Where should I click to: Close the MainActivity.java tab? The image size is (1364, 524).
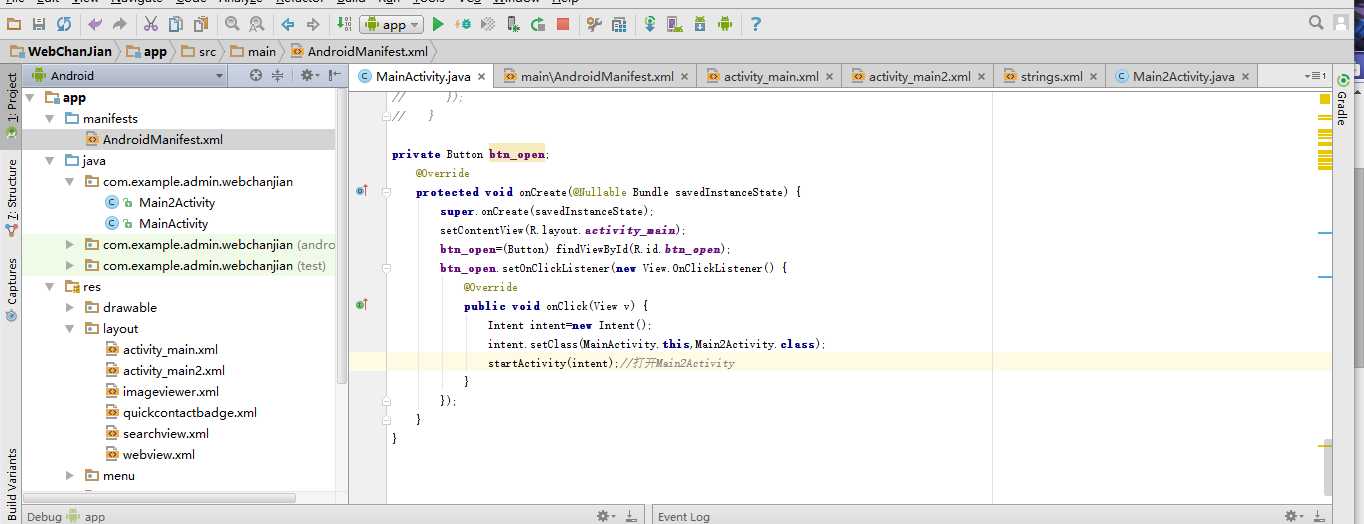[481, 76]
